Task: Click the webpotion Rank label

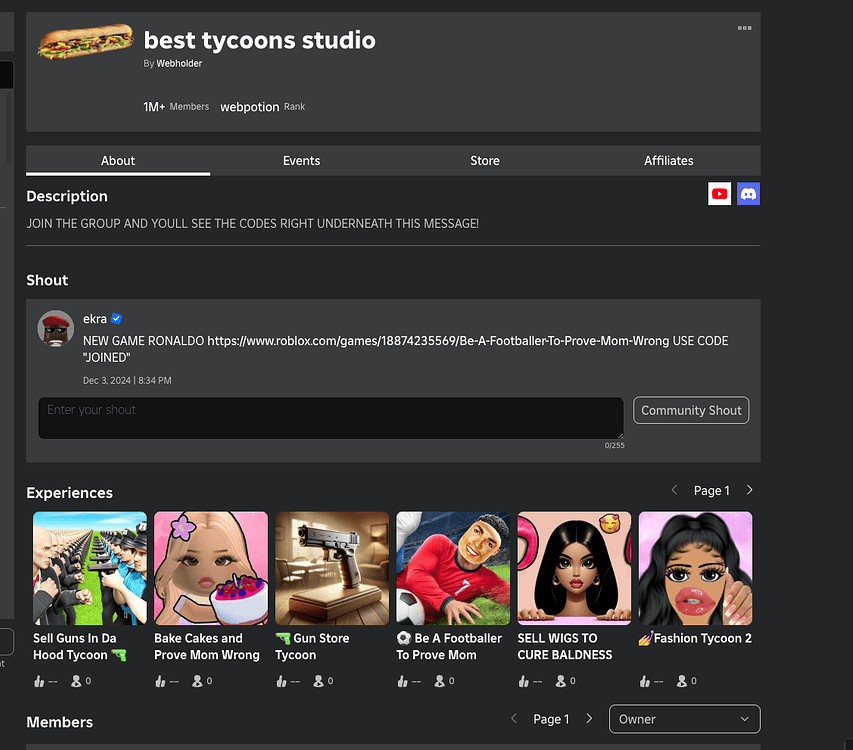Action: click(x=262, y=107)
